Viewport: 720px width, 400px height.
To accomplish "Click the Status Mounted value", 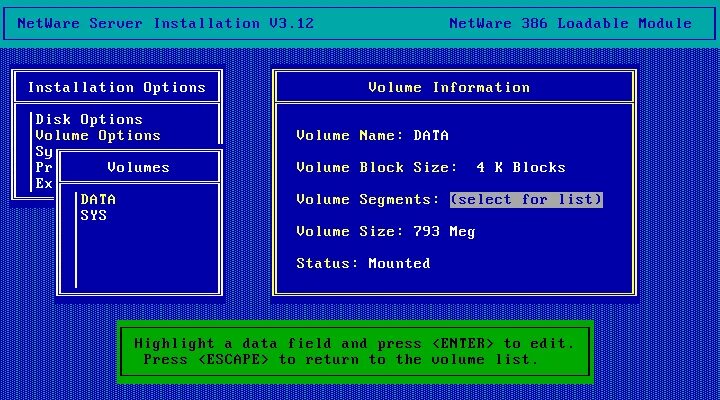I will coord(399,263).
